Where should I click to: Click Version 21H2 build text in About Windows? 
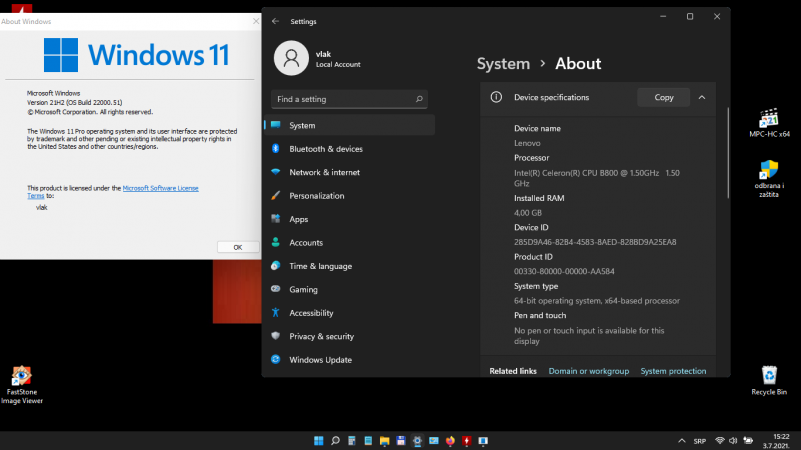[75, 103]
